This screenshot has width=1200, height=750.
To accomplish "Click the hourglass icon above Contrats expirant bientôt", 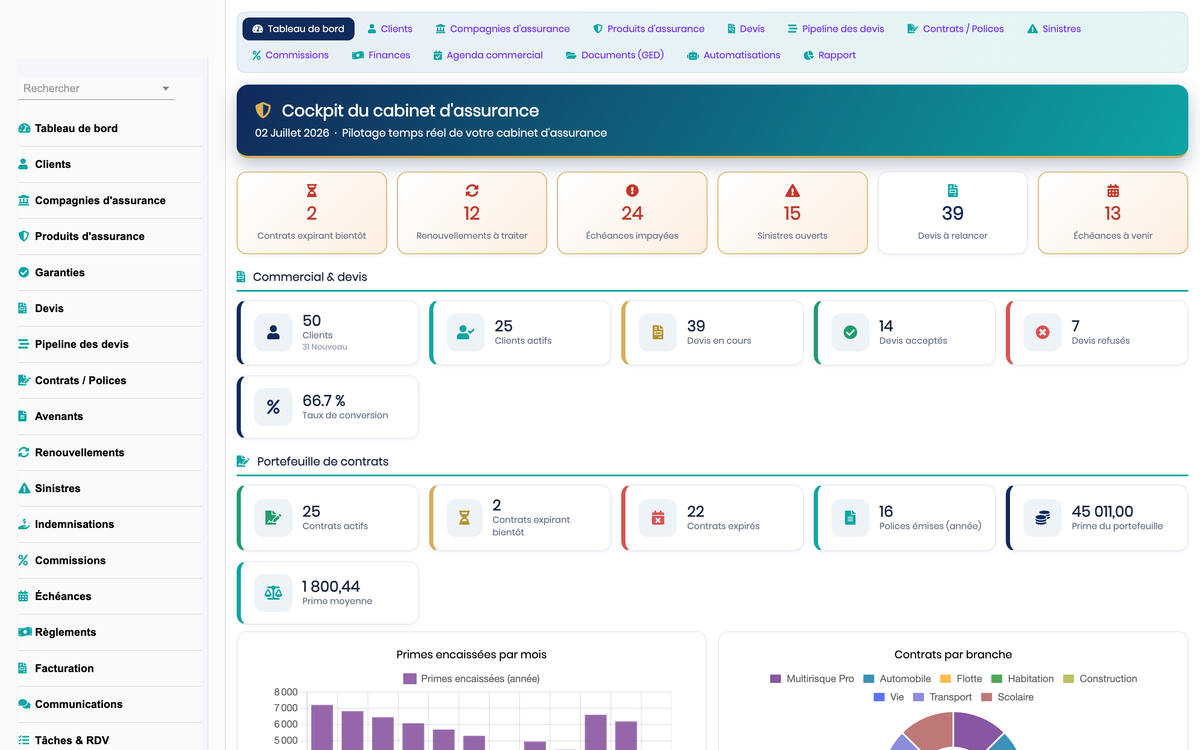I will (x=312, y=190).
